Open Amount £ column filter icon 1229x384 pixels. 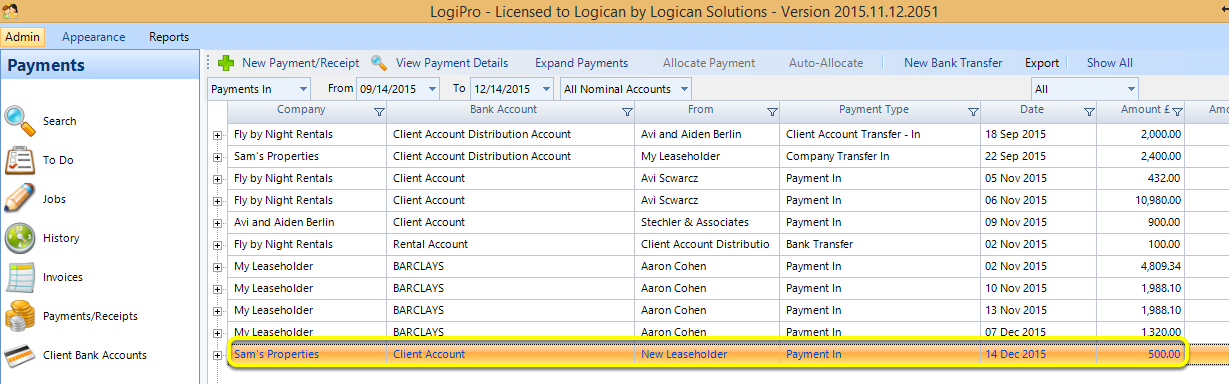click(1177, 111)
